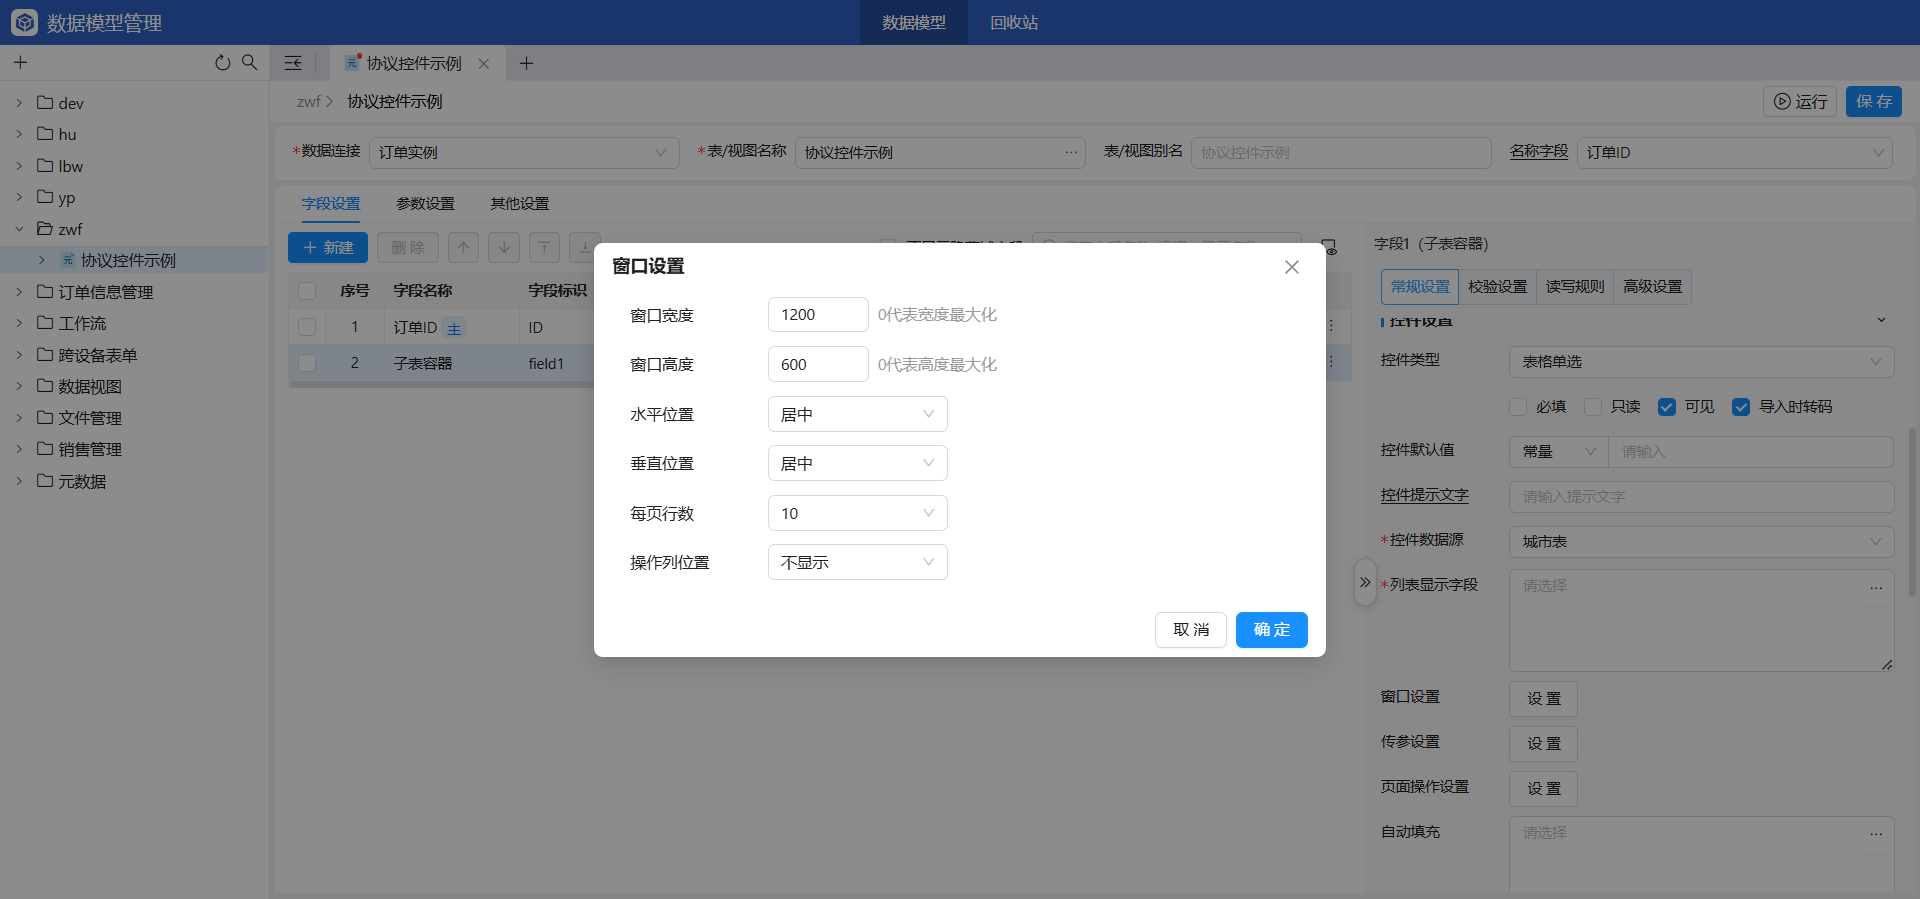Uncheck the 可见 checkbox
The width and height of the screenshot is (1920, 899).
point(1667,407)
